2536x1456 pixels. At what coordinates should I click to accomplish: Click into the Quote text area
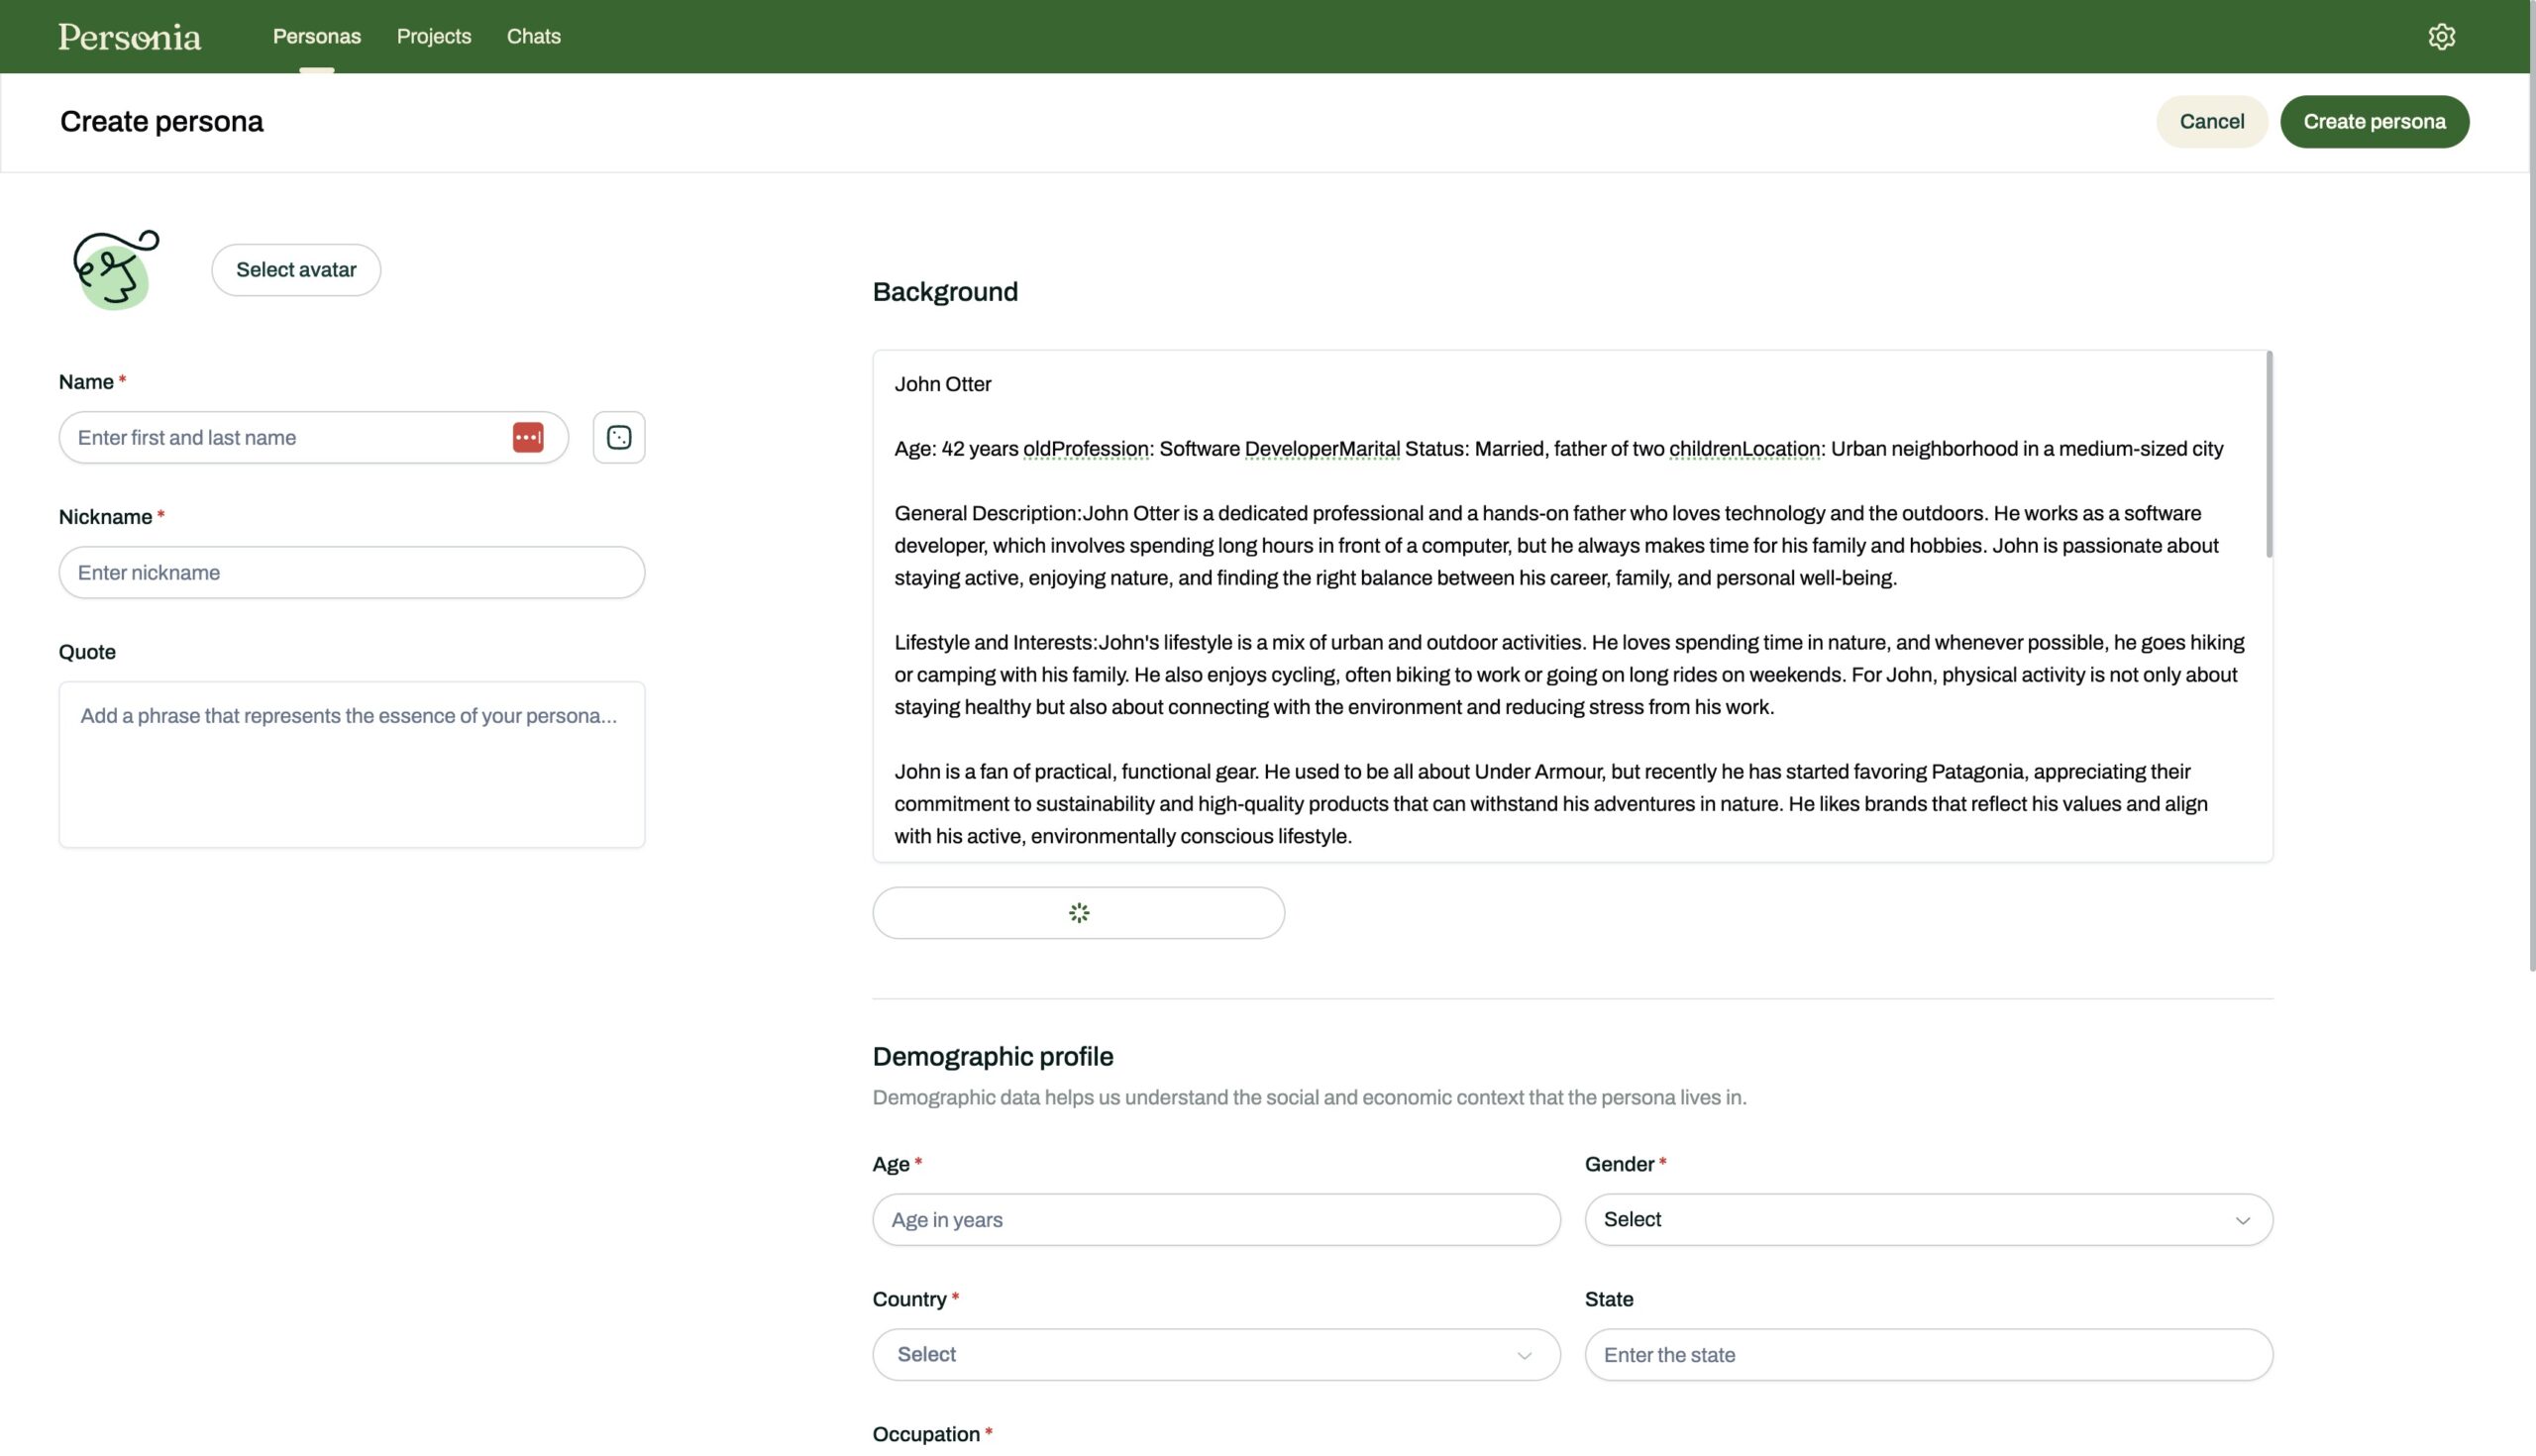point(352,764)
